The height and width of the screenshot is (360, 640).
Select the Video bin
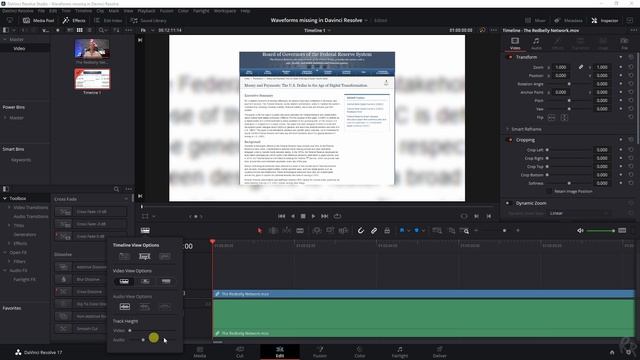[x=19, y=49]
